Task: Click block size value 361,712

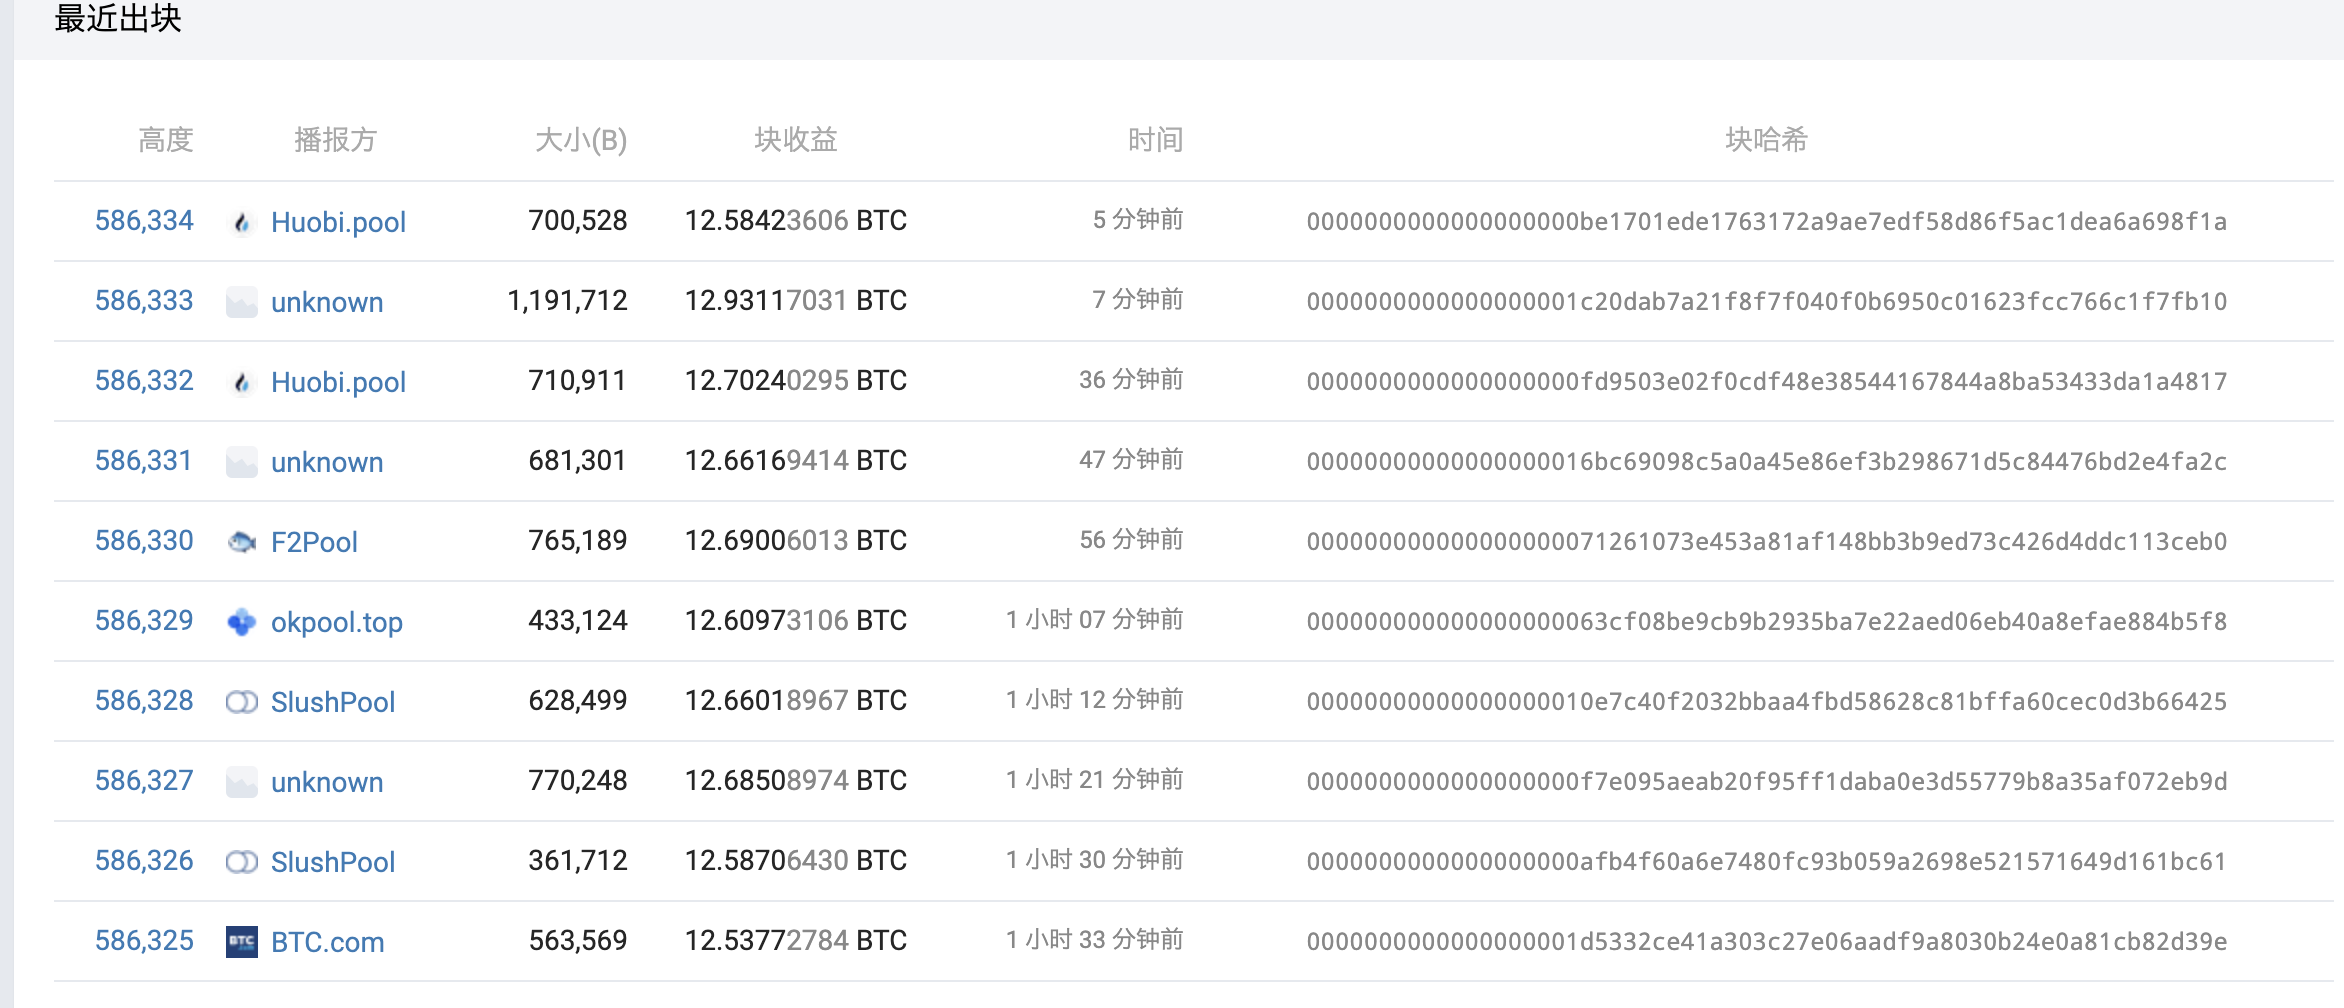Action: [578, 861]
